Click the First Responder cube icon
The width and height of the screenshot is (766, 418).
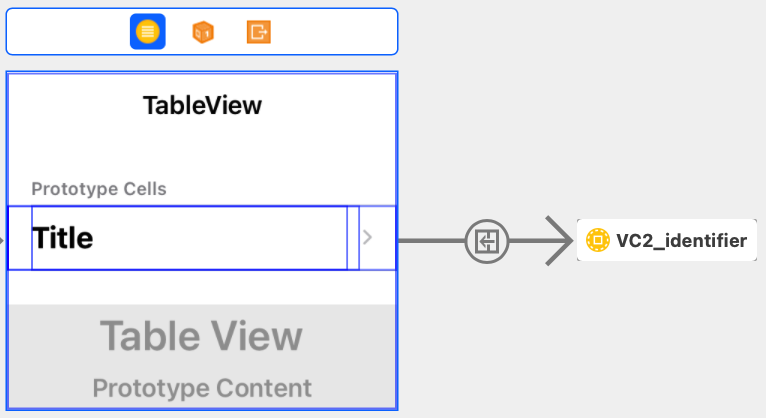(x=203, y=32)
